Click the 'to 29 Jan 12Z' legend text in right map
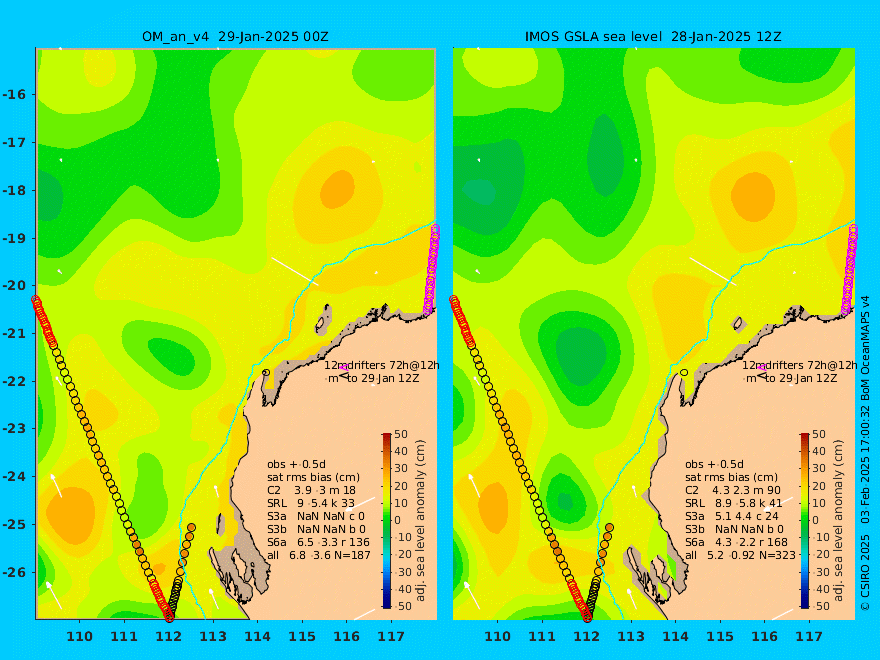 (x=801, y=378)
